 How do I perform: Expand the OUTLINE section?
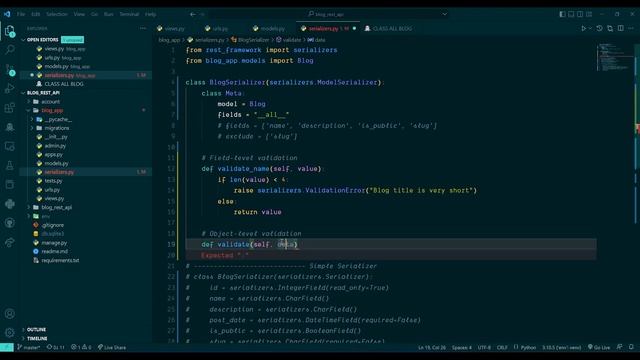tap(36, 329)
